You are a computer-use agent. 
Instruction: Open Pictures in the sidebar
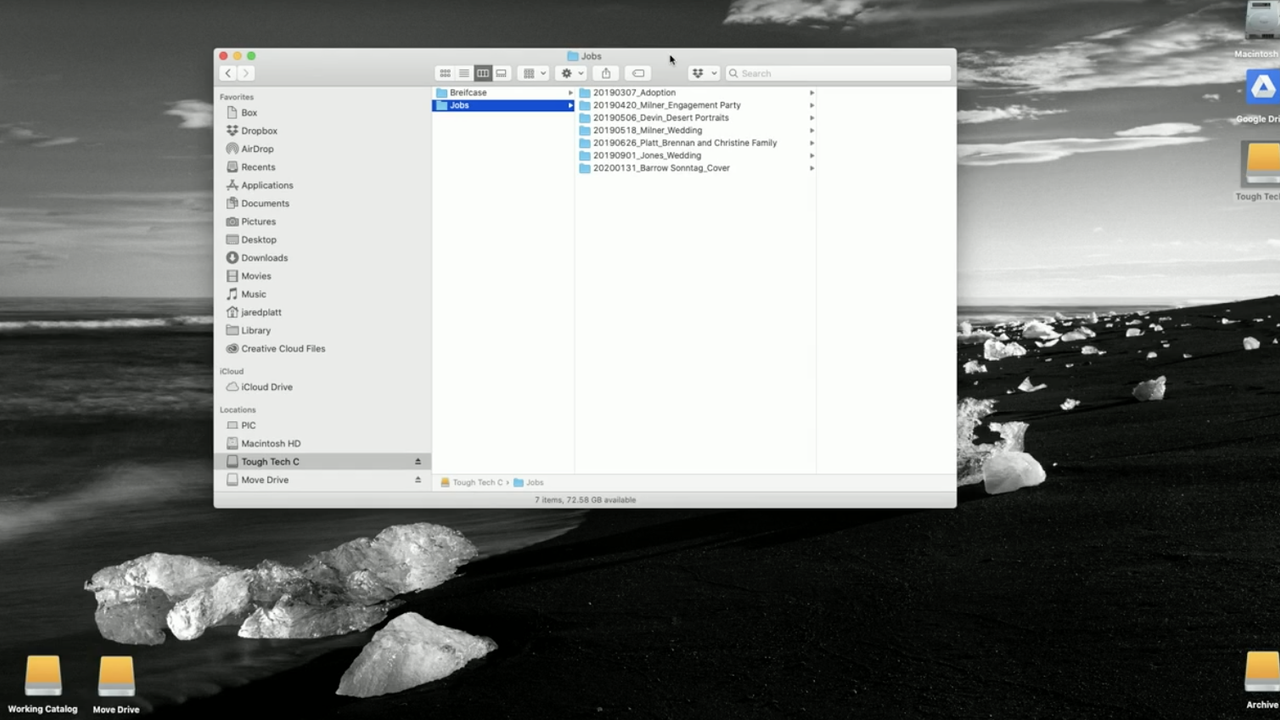tap(258, 221)
